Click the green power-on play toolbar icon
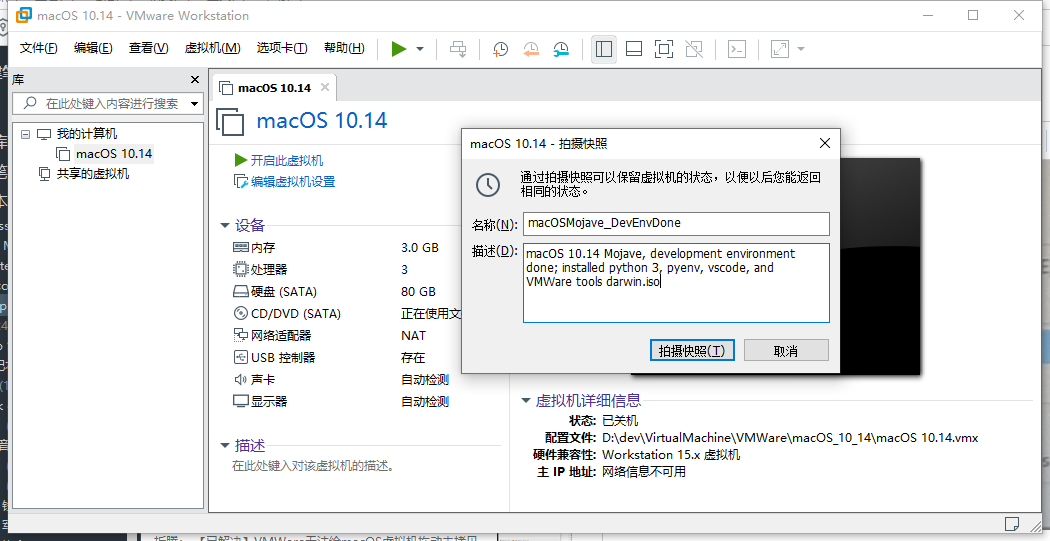Image resolution: width=1050 pixels, height=541 pixels. [399, 49]
